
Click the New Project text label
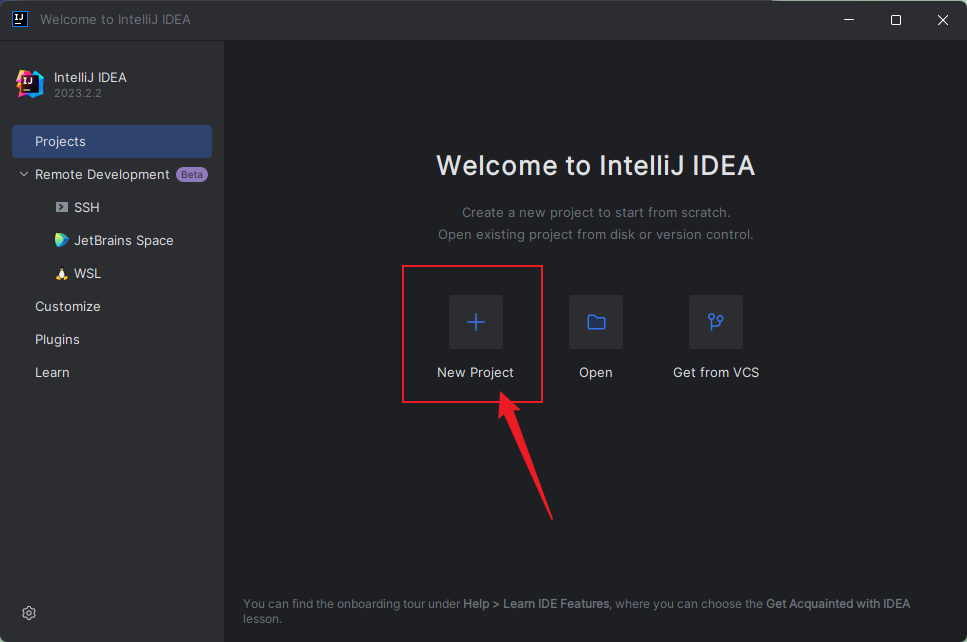(x=475, y=373)
